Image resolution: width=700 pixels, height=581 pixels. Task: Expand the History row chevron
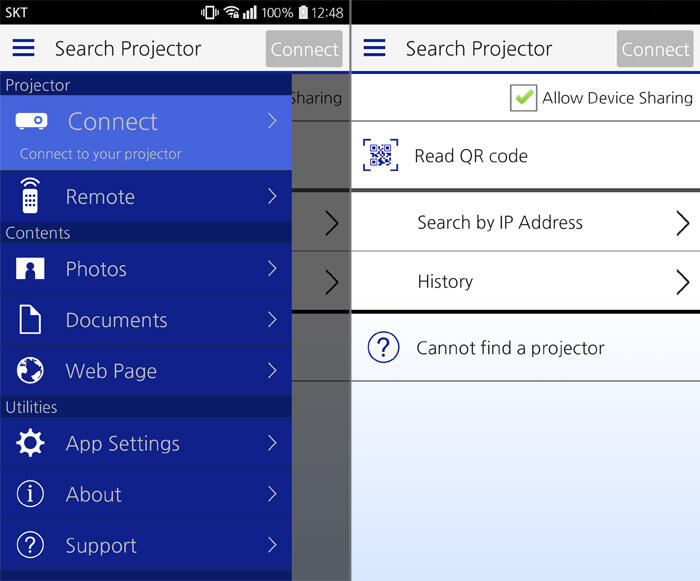pos(683,282)
